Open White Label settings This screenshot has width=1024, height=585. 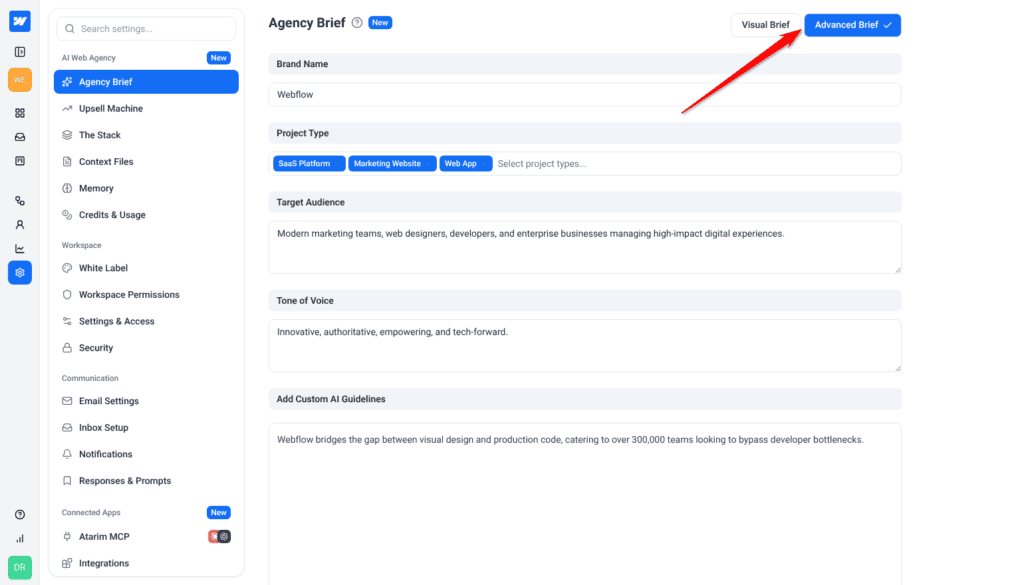[x=146, y=268]
